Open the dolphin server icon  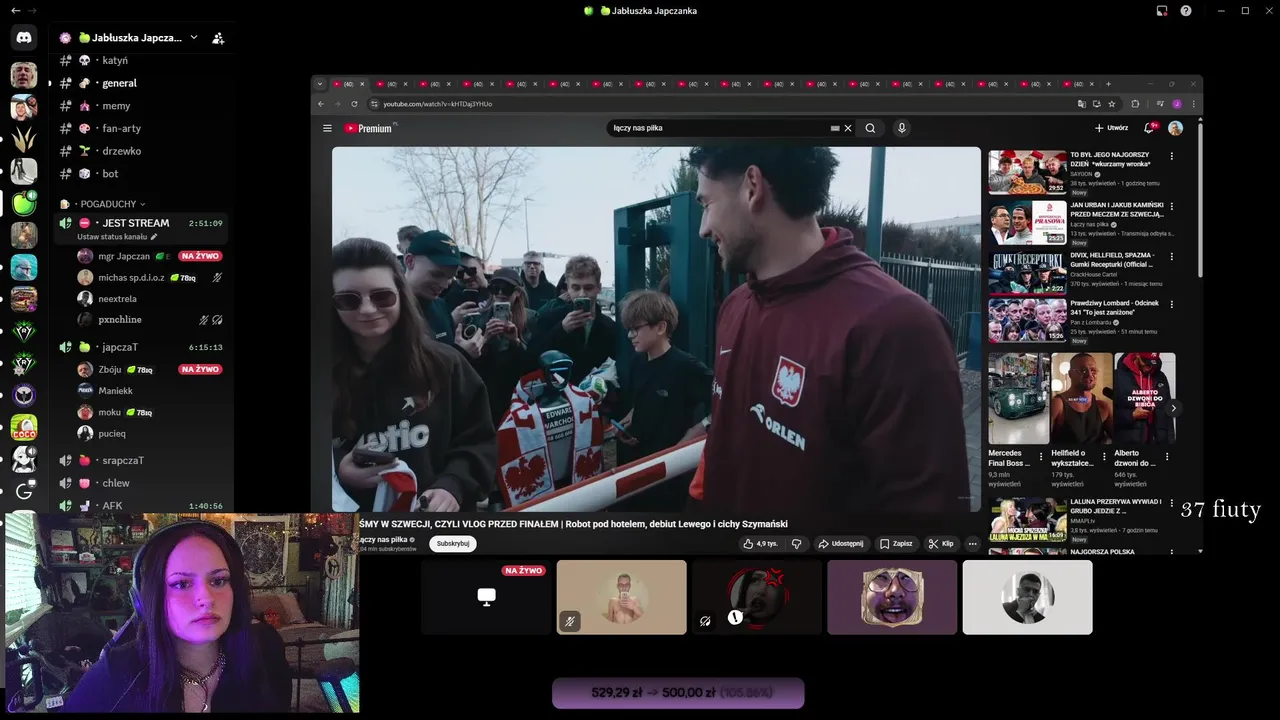click(24, 267)
